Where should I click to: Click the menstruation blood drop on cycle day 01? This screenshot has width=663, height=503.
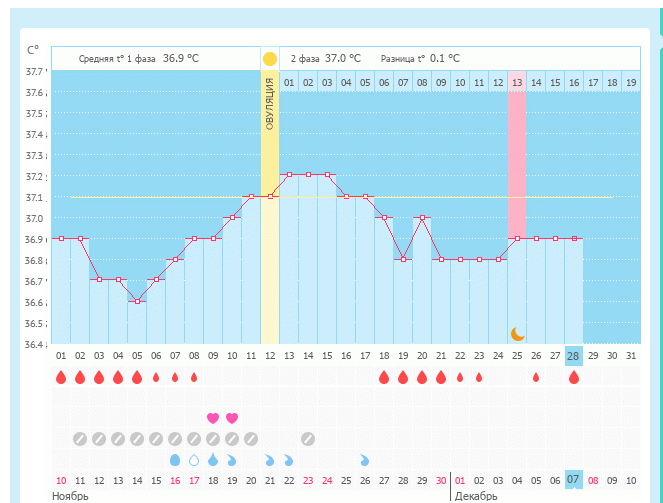pyautogui.click(x=61, y=377)
